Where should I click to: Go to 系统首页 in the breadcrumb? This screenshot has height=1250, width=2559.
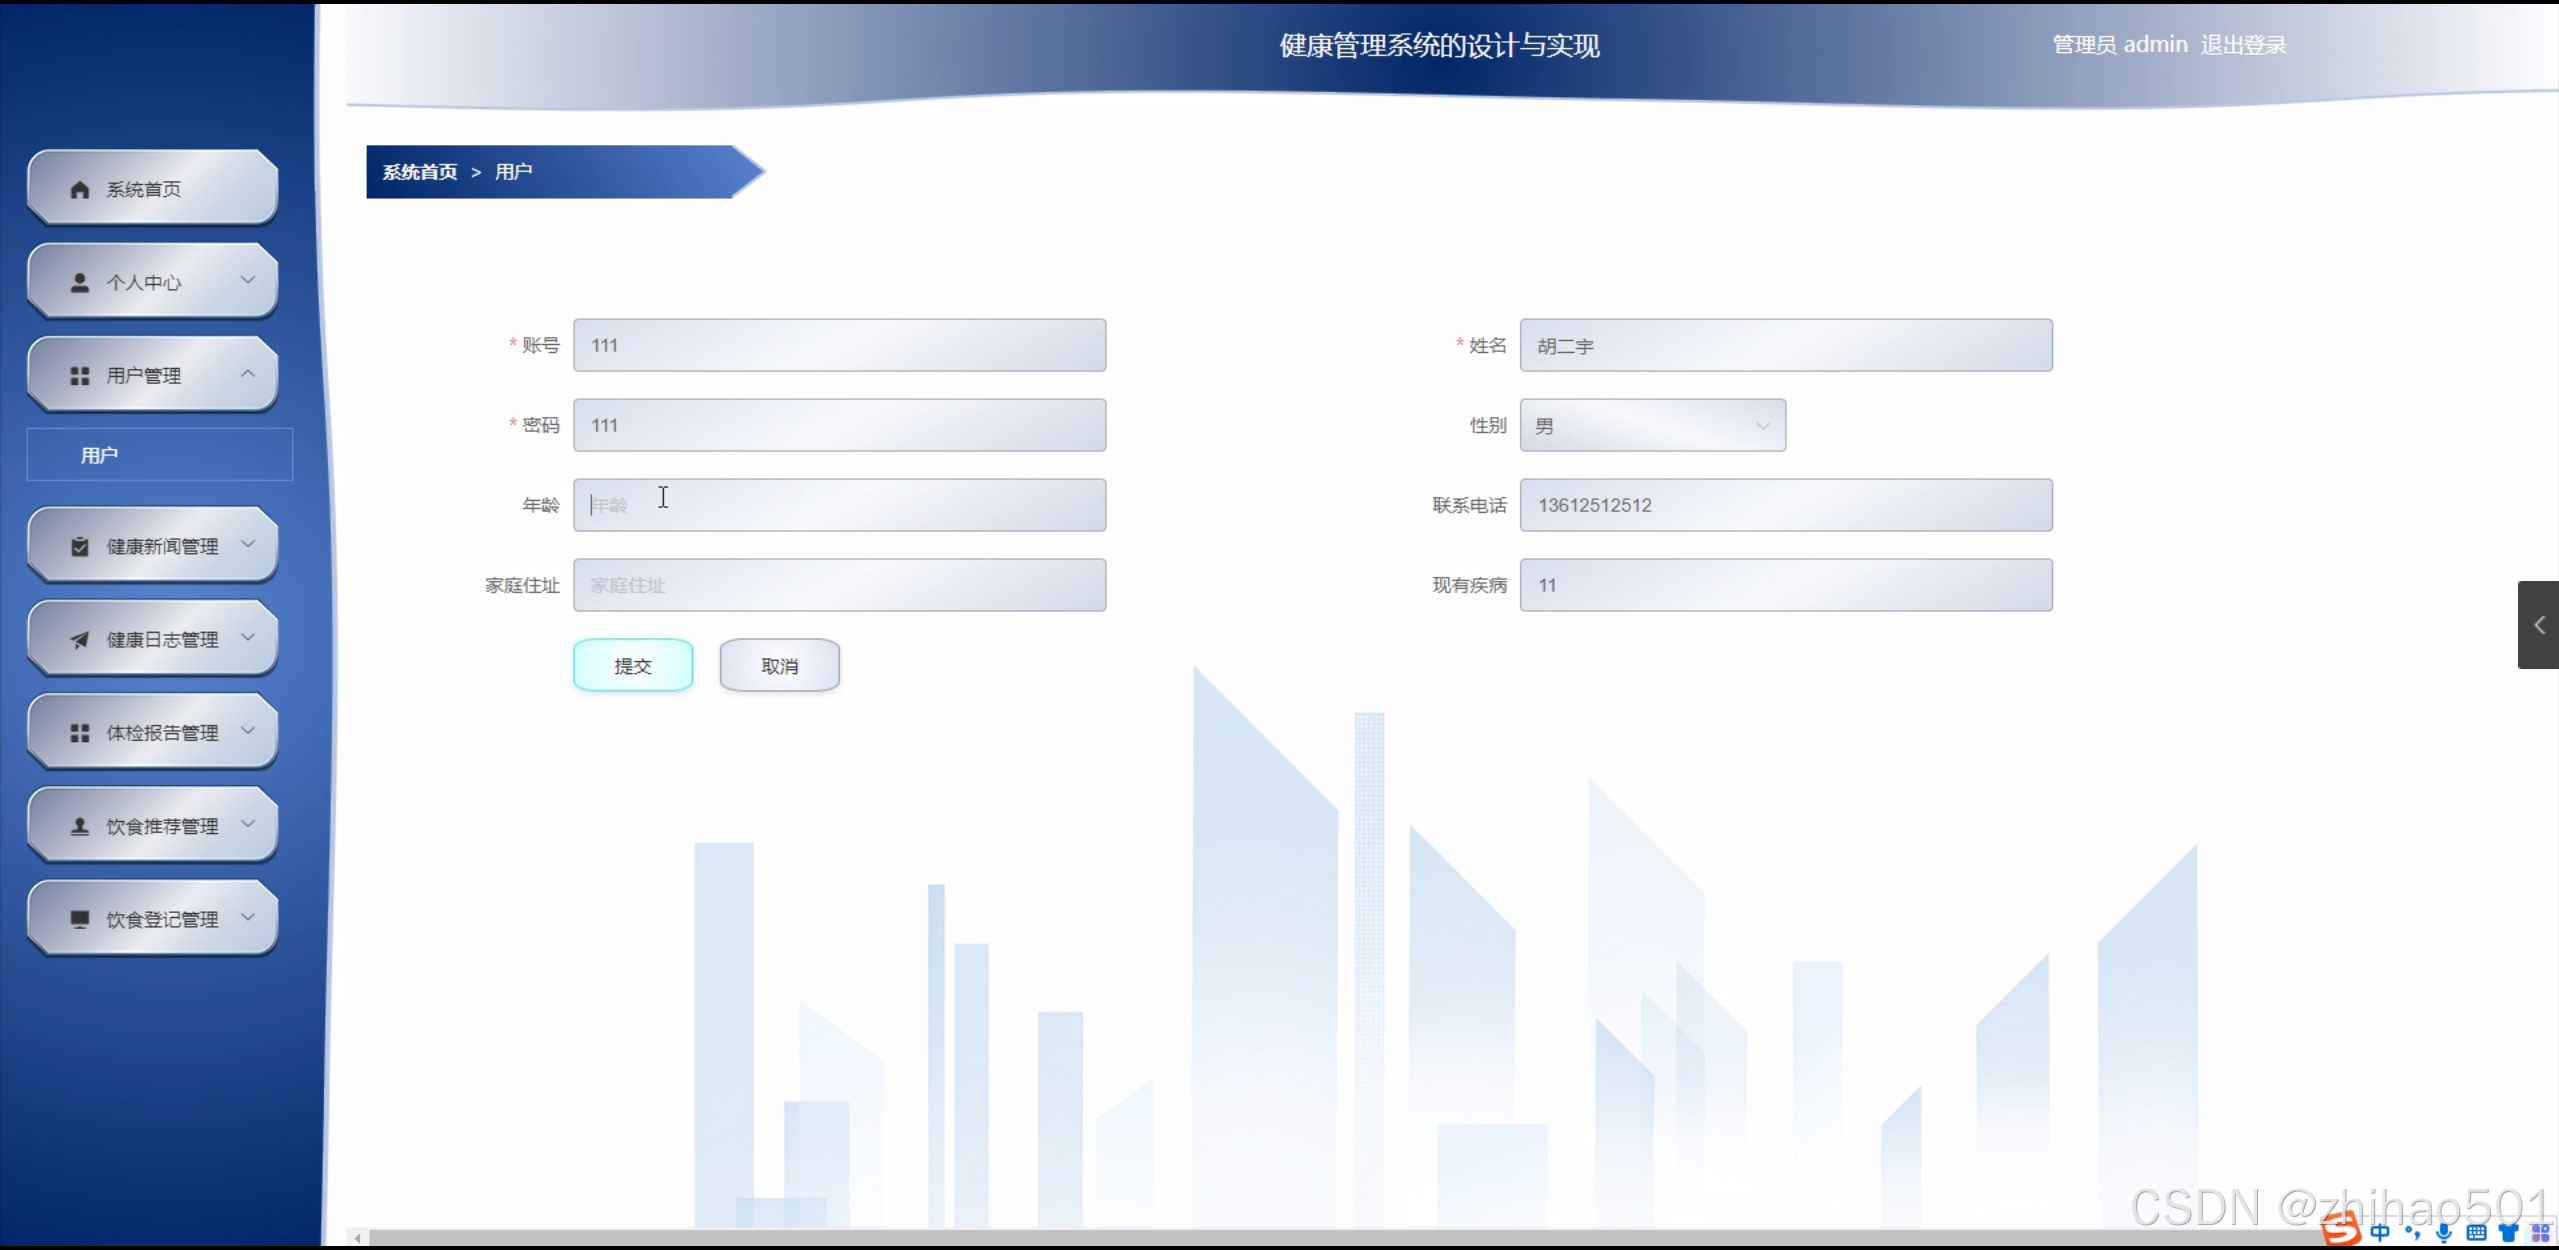coord(420,172)
